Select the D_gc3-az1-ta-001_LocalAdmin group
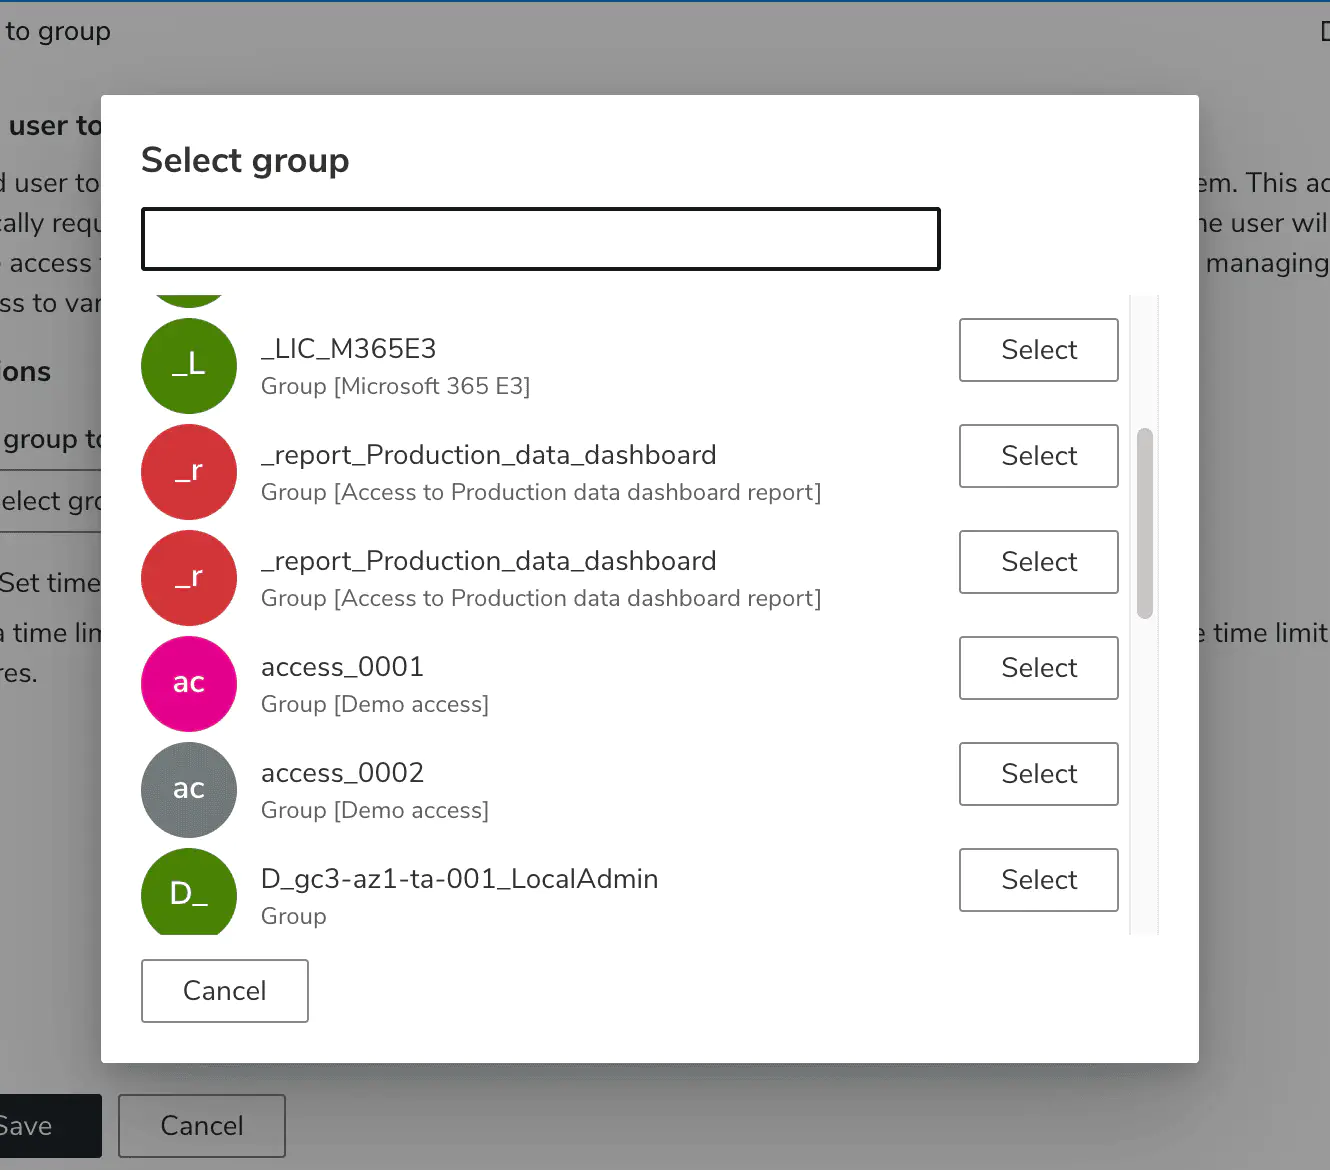 tap(1038, 880)
